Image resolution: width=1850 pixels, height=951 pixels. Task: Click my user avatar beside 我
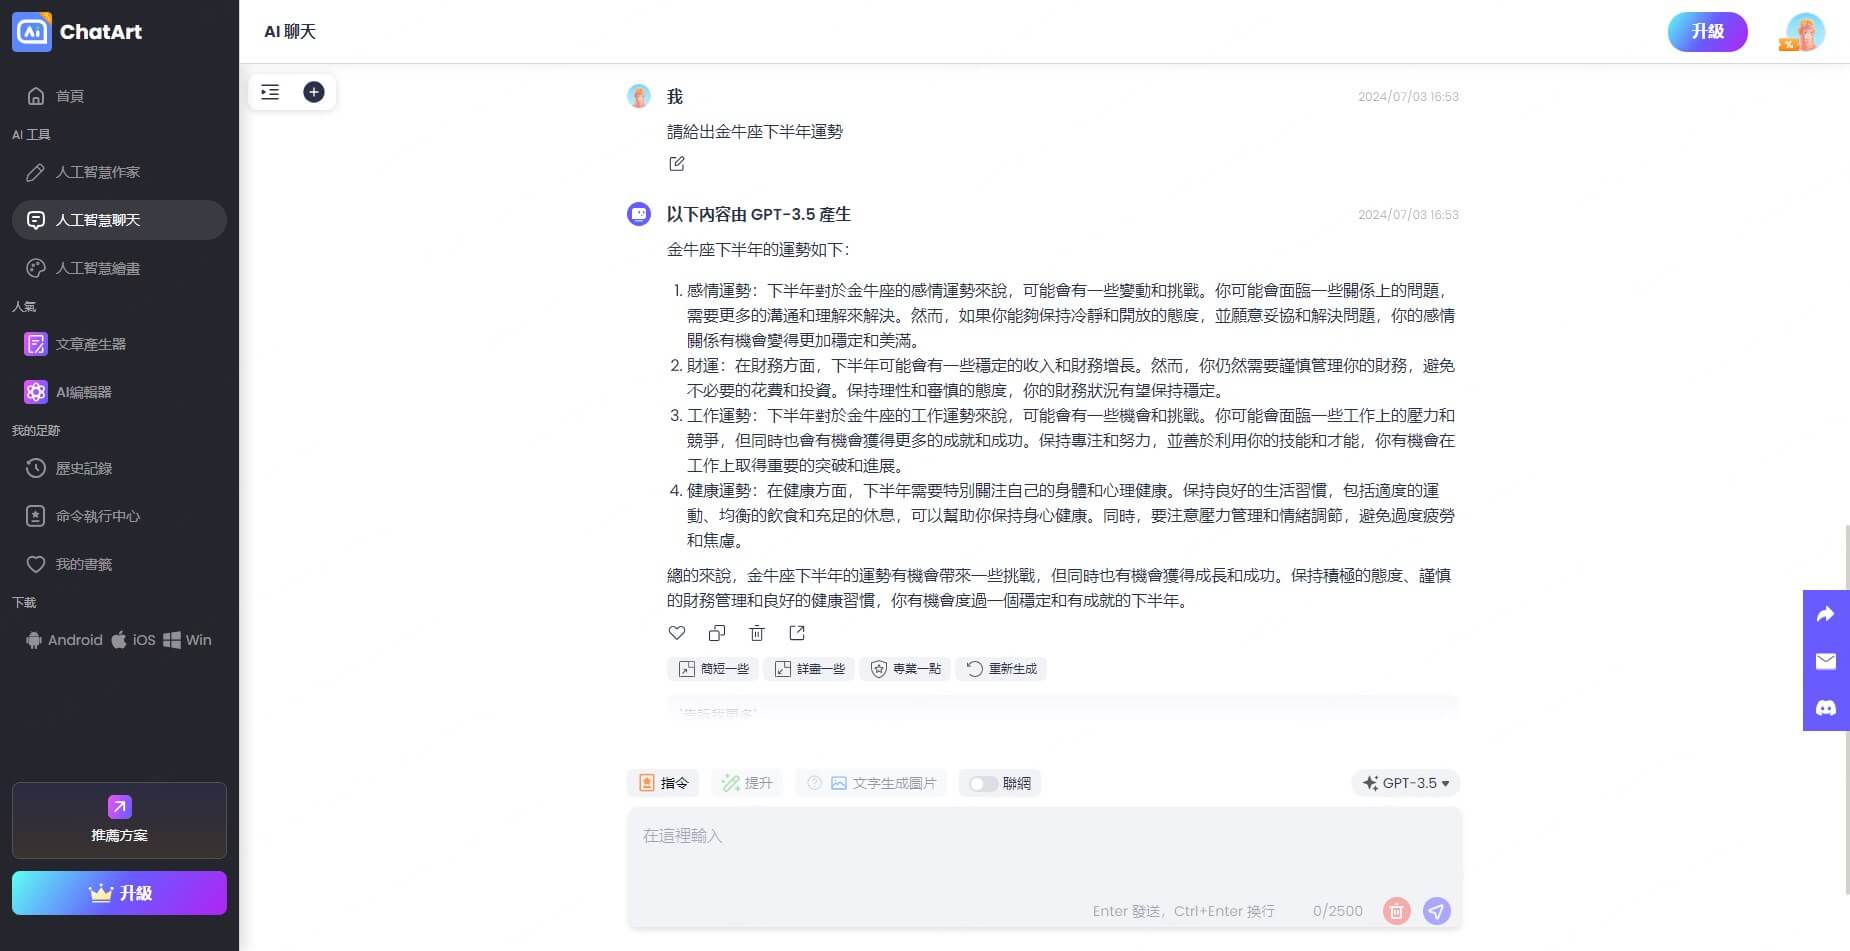[x=639, y=96]
